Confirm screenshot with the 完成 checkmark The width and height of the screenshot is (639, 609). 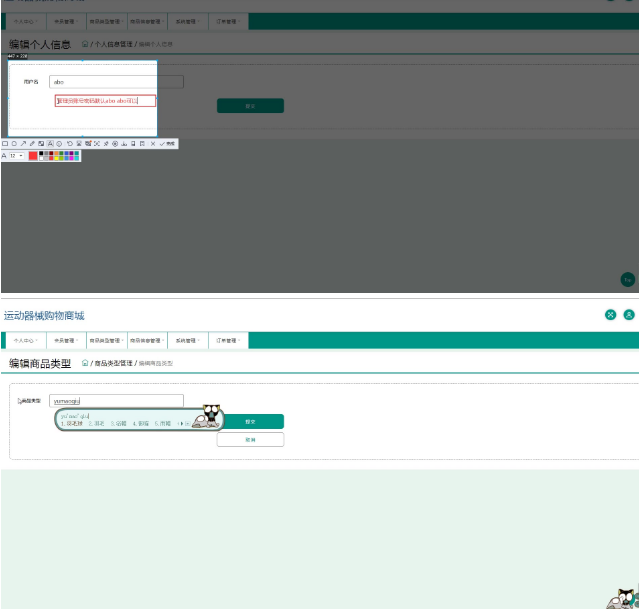[x=167, y=143]
